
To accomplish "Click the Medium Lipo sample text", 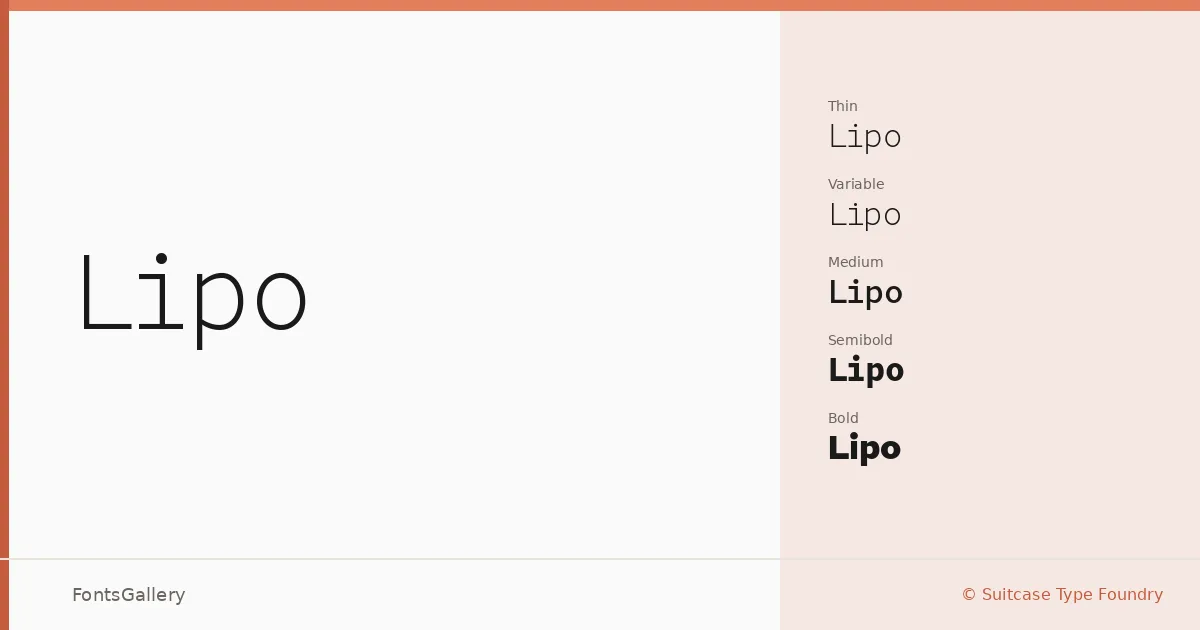I will click(865, 293).
